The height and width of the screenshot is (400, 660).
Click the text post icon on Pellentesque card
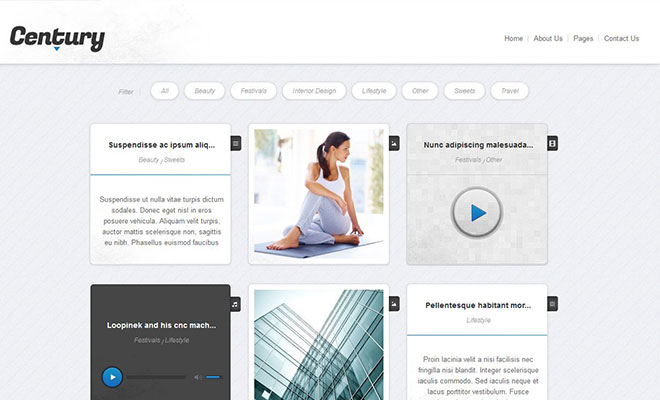pos(552,304)
